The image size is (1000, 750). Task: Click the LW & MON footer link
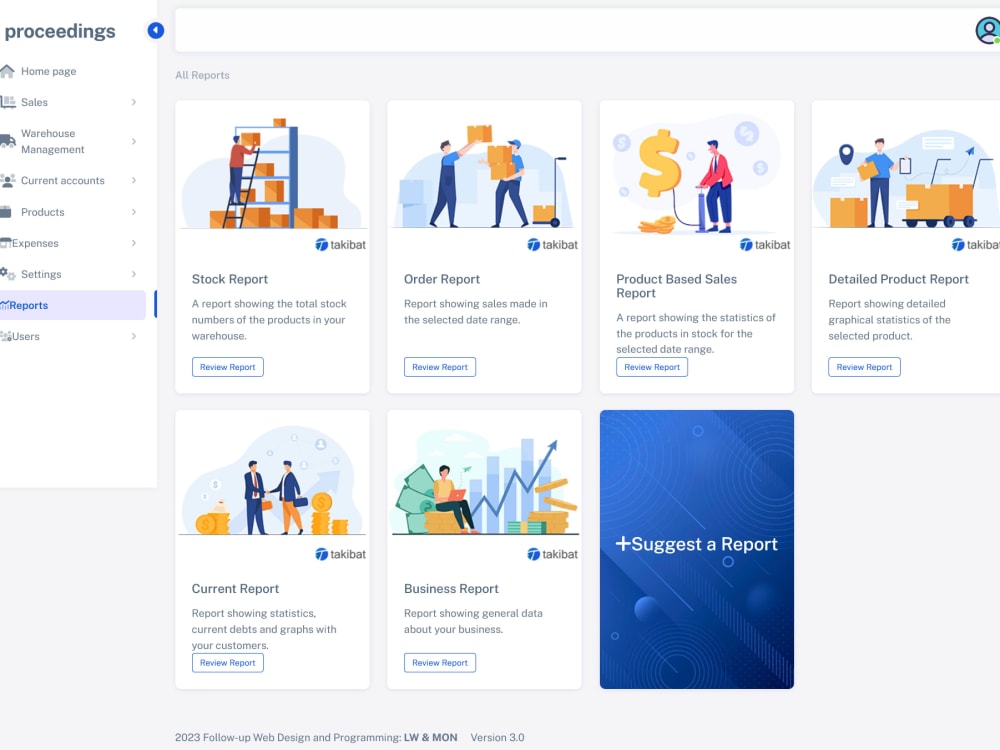coord(430,737)
